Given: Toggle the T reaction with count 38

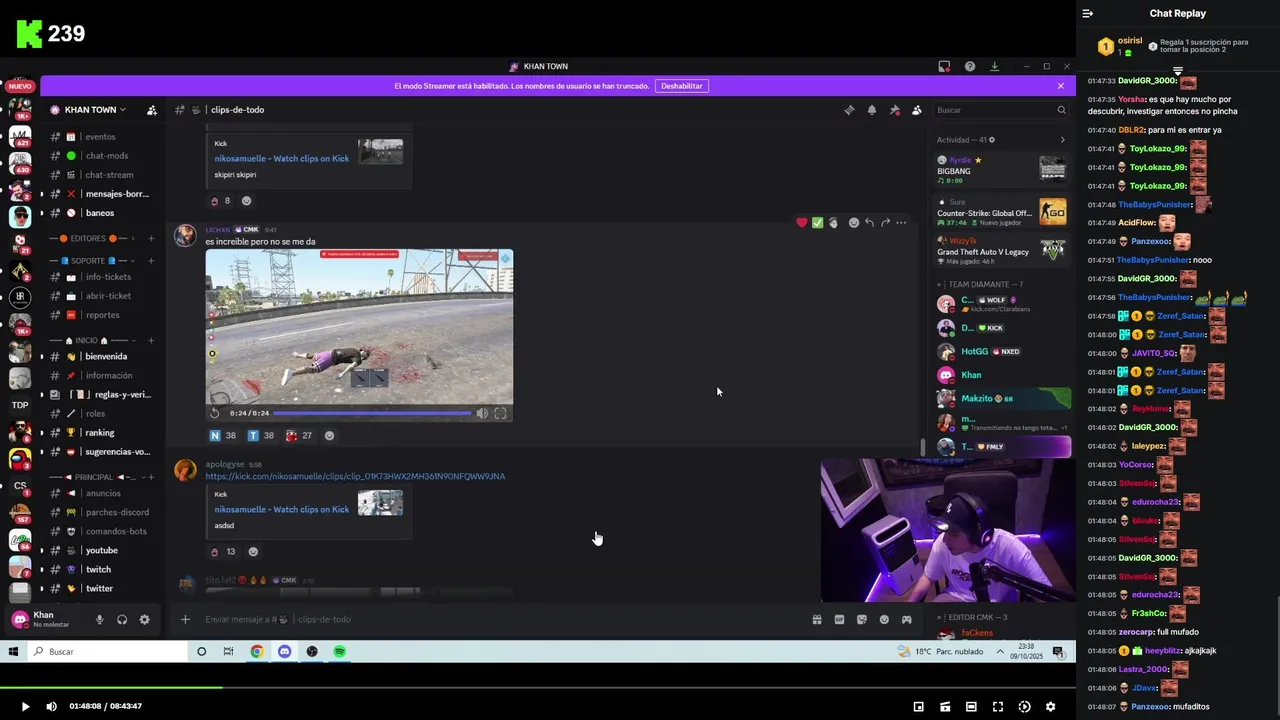Looking at the screenshot, I should (261, 436).
